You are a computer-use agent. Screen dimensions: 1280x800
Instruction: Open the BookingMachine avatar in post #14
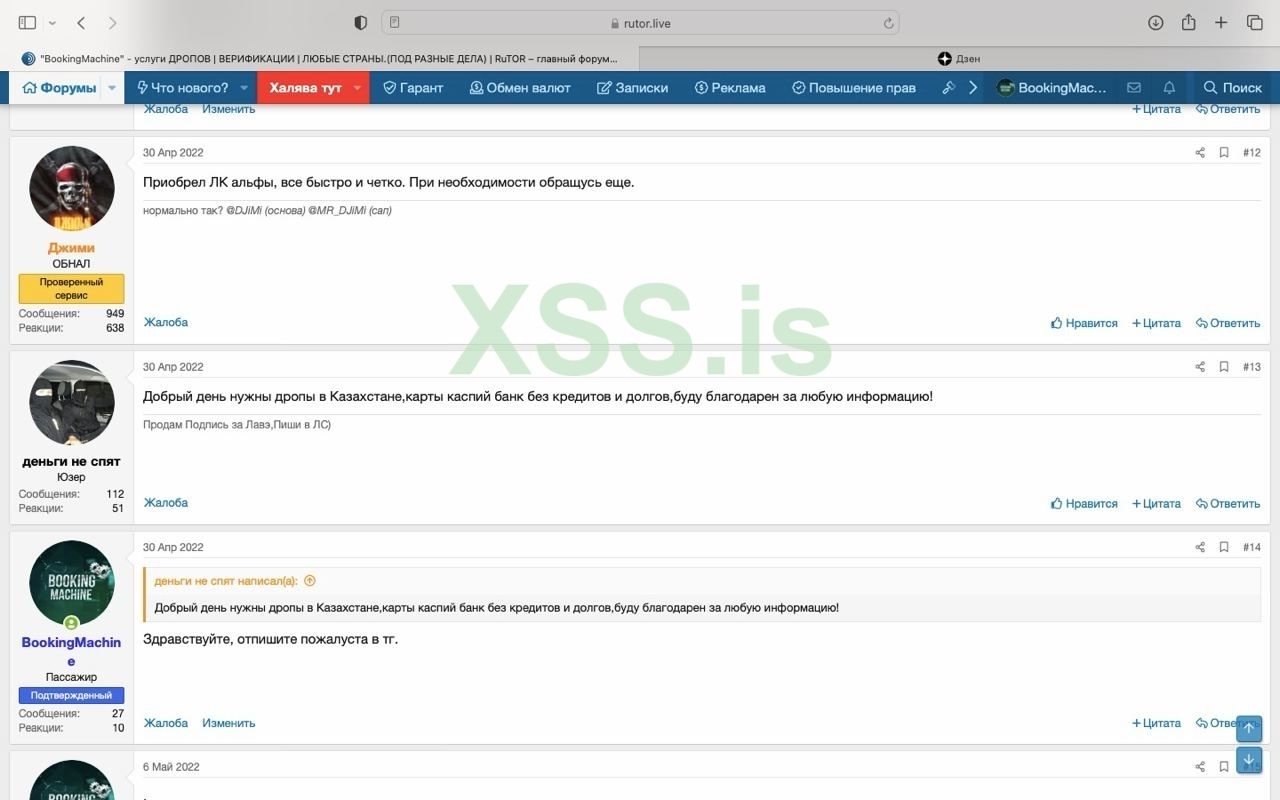tap(72, 583)
